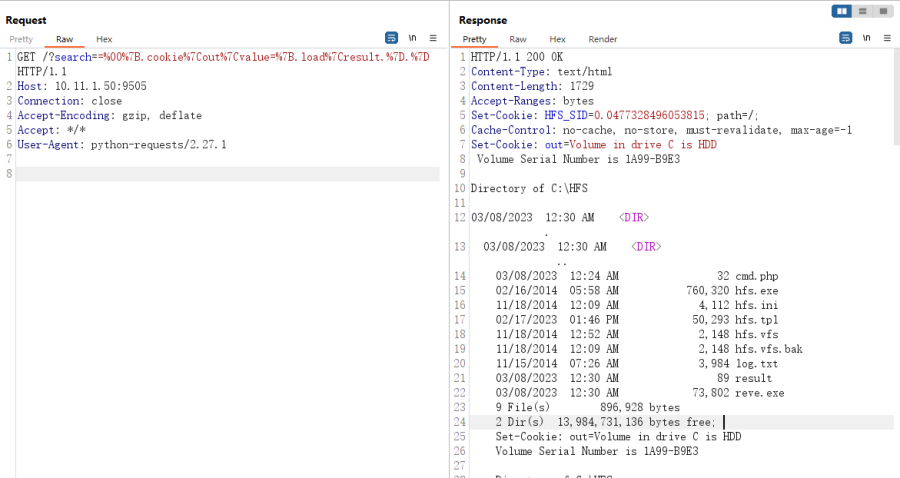
Task: Toggle \n non-printable chars in Response panel
Action: coord(866,38)
